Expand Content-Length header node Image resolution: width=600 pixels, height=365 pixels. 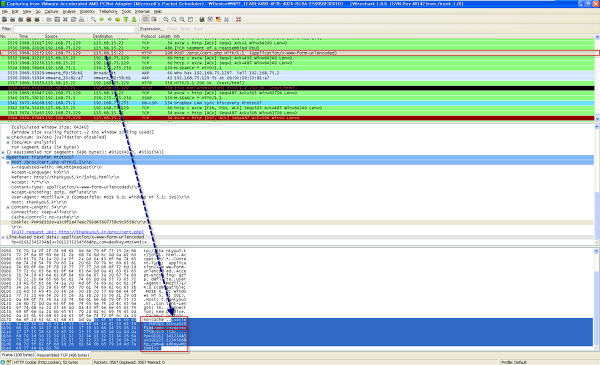coord(8,207)
